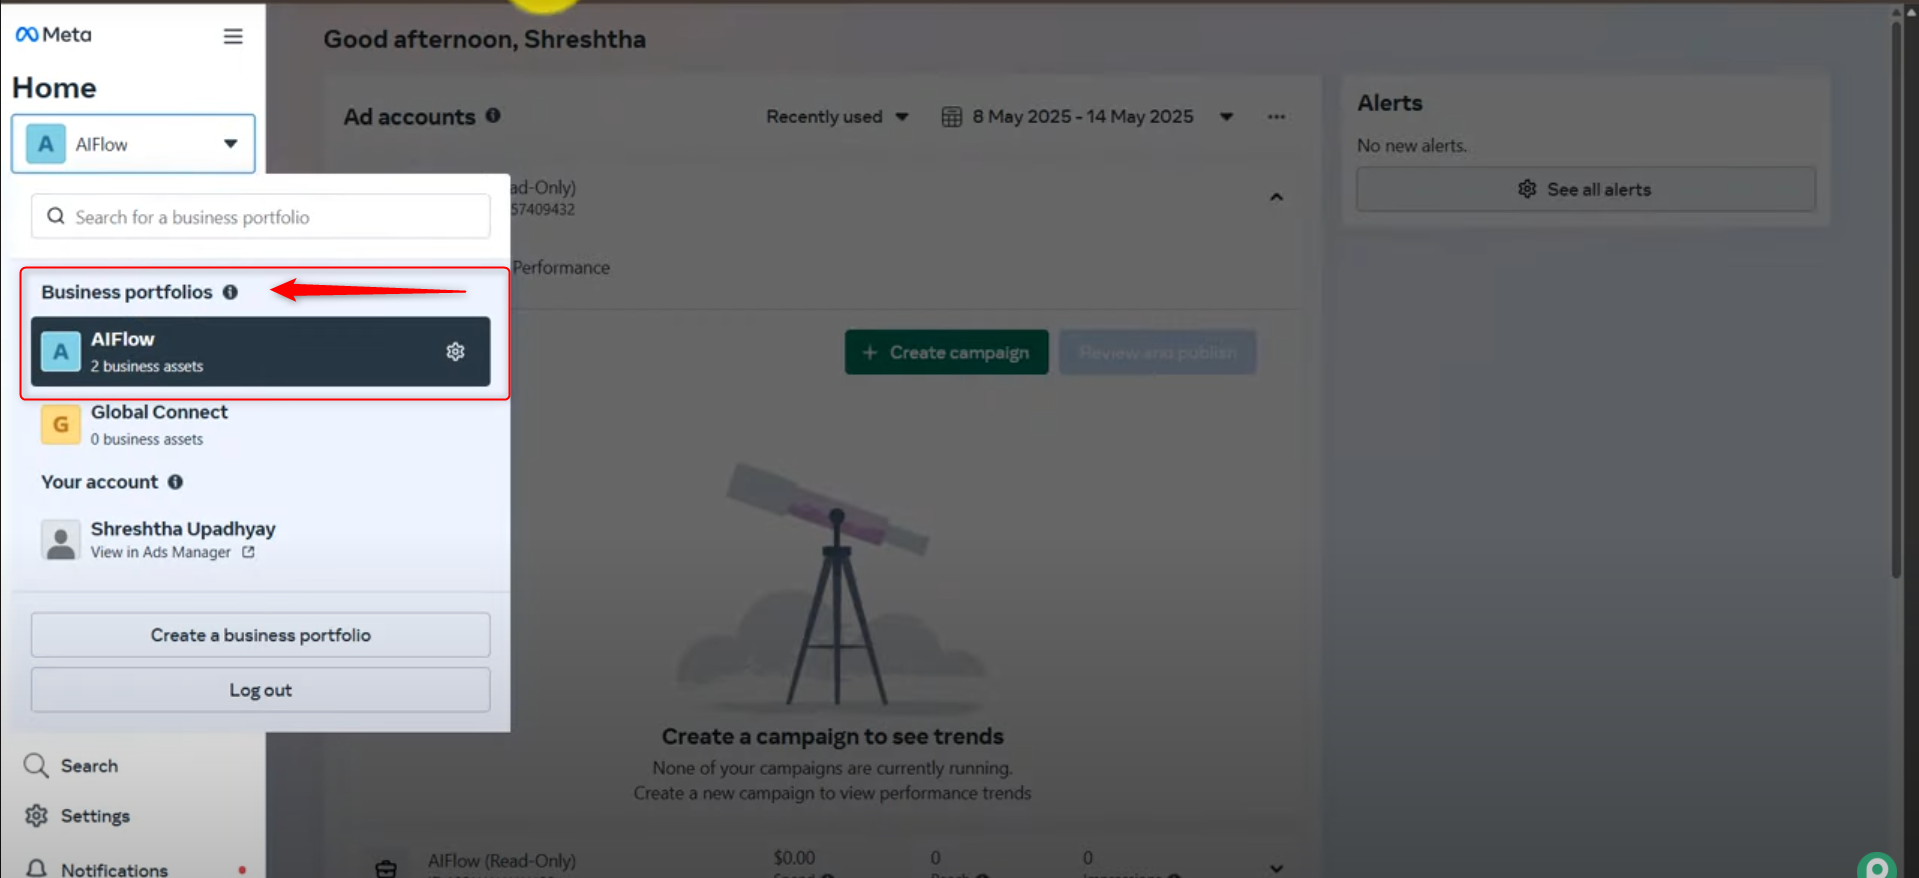Click the green chat bubble icon
This screenshot has width=1919, height=878.
click(x=1877, y=866)
